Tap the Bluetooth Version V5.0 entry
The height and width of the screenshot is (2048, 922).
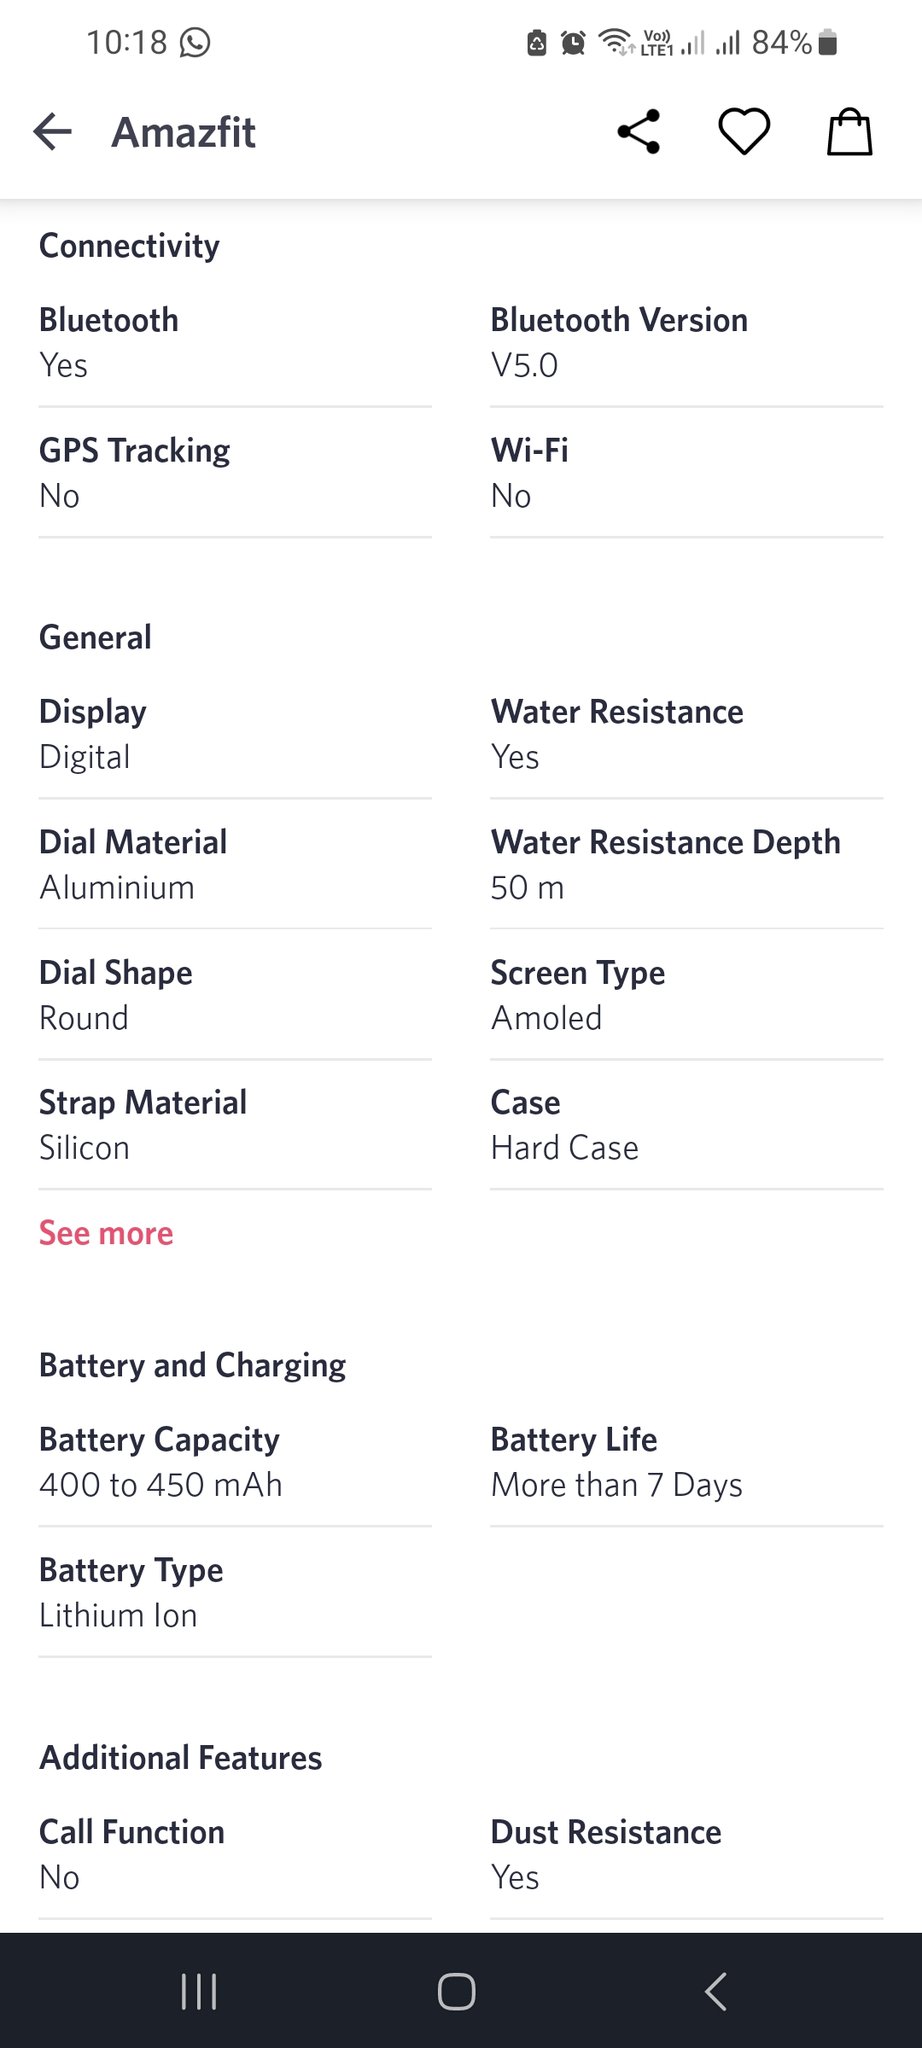point(686,342)
